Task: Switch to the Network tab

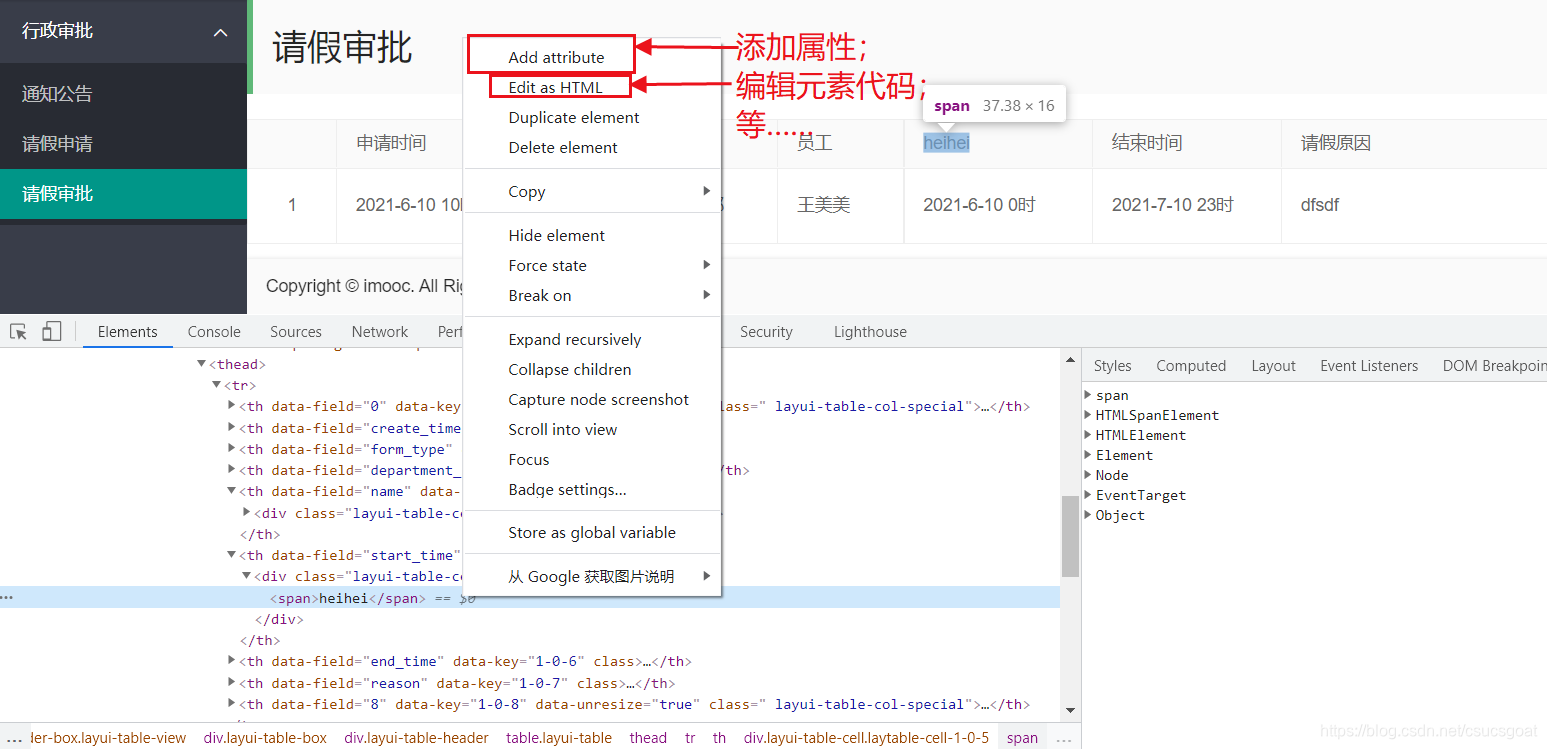Action: pos(380,332)
